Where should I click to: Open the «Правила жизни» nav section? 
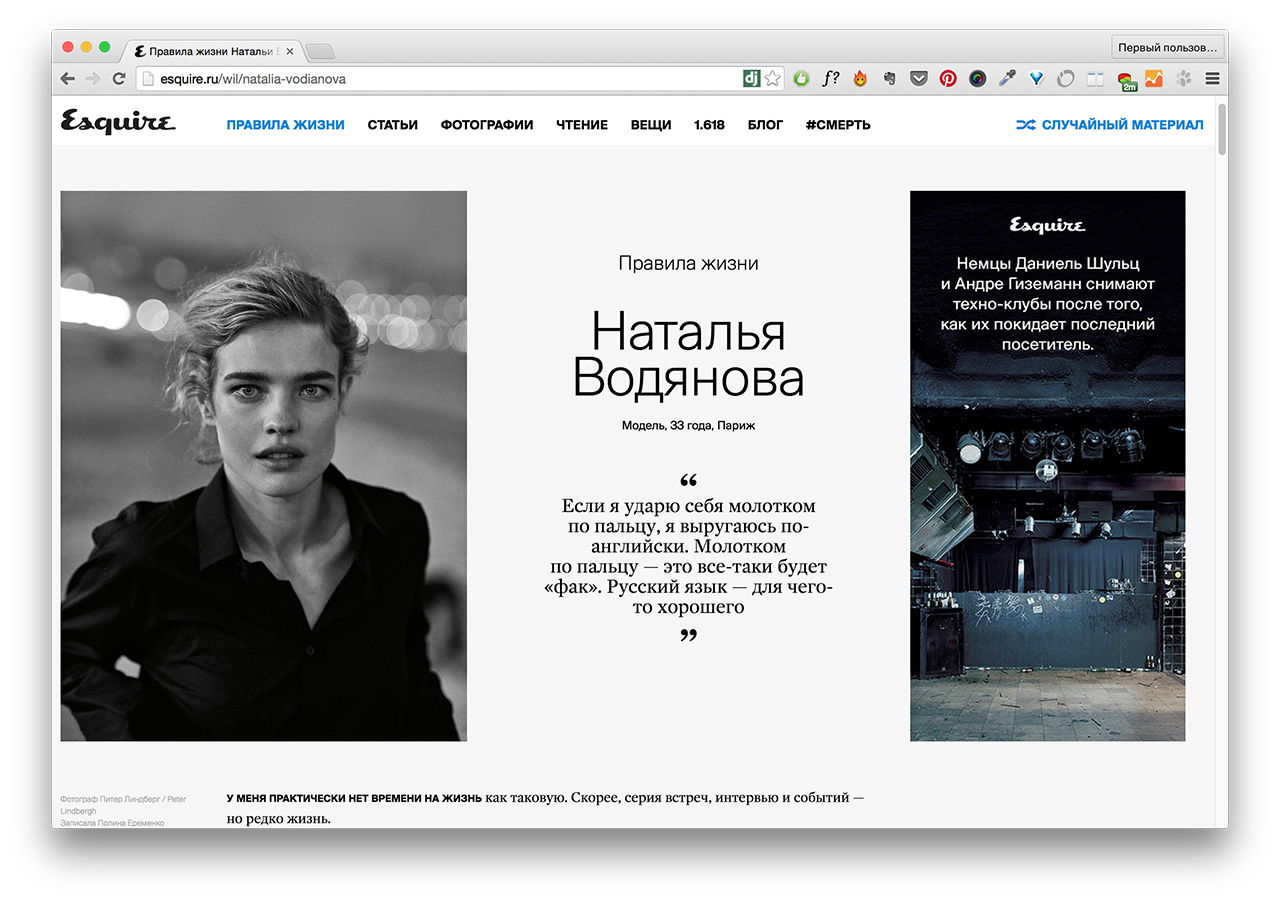(285, 125)
